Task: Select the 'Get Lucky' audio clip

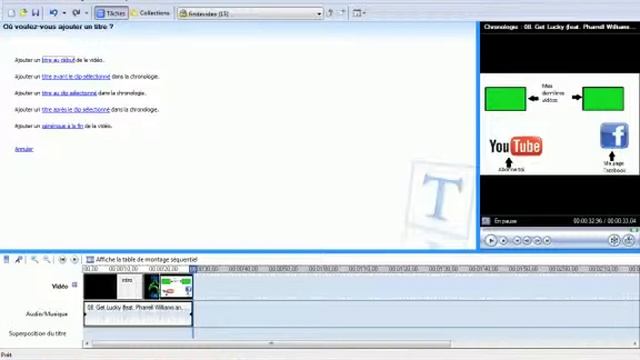Action: pyautogui.click(x=138, y=314)
